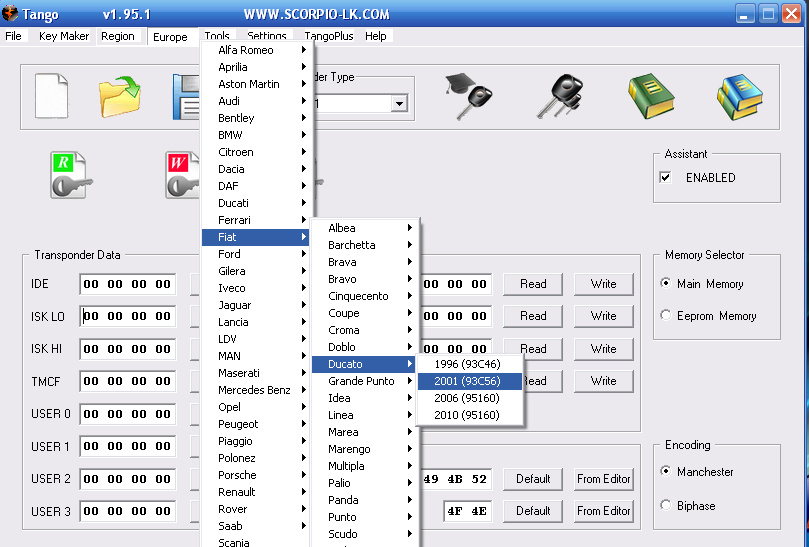Select Scudo in the Fiat model list
This screenshot has width=809, height=547.
[365, 534]
